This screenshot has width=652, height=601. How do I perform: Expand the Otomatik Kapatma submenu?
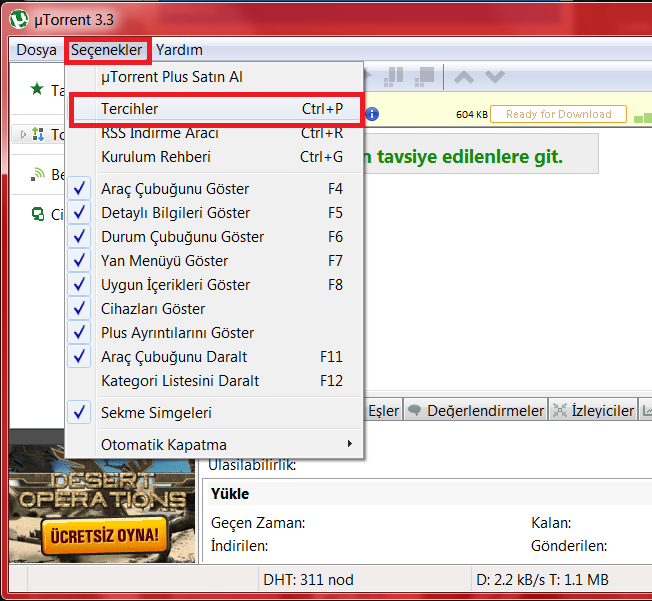[215, 445]
